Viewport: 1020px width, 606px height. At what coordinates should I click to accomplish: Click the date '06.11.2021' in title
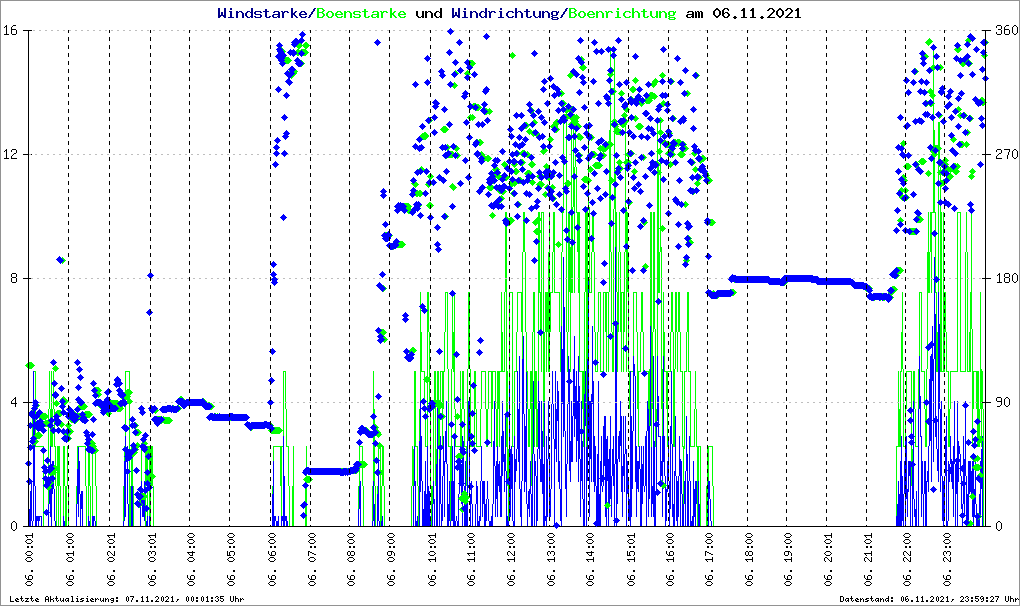point(757,13)
